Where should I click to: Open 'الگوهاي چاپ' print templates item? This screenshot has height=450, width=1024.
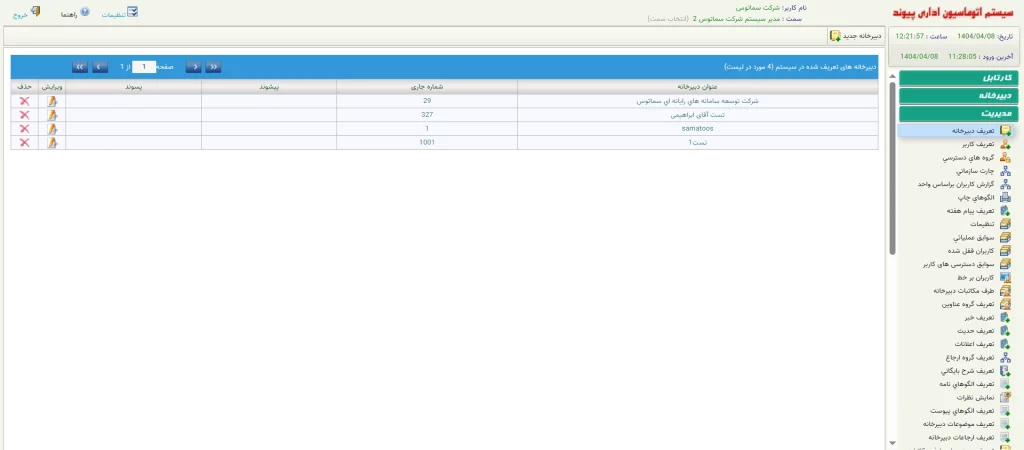(984, 197)
